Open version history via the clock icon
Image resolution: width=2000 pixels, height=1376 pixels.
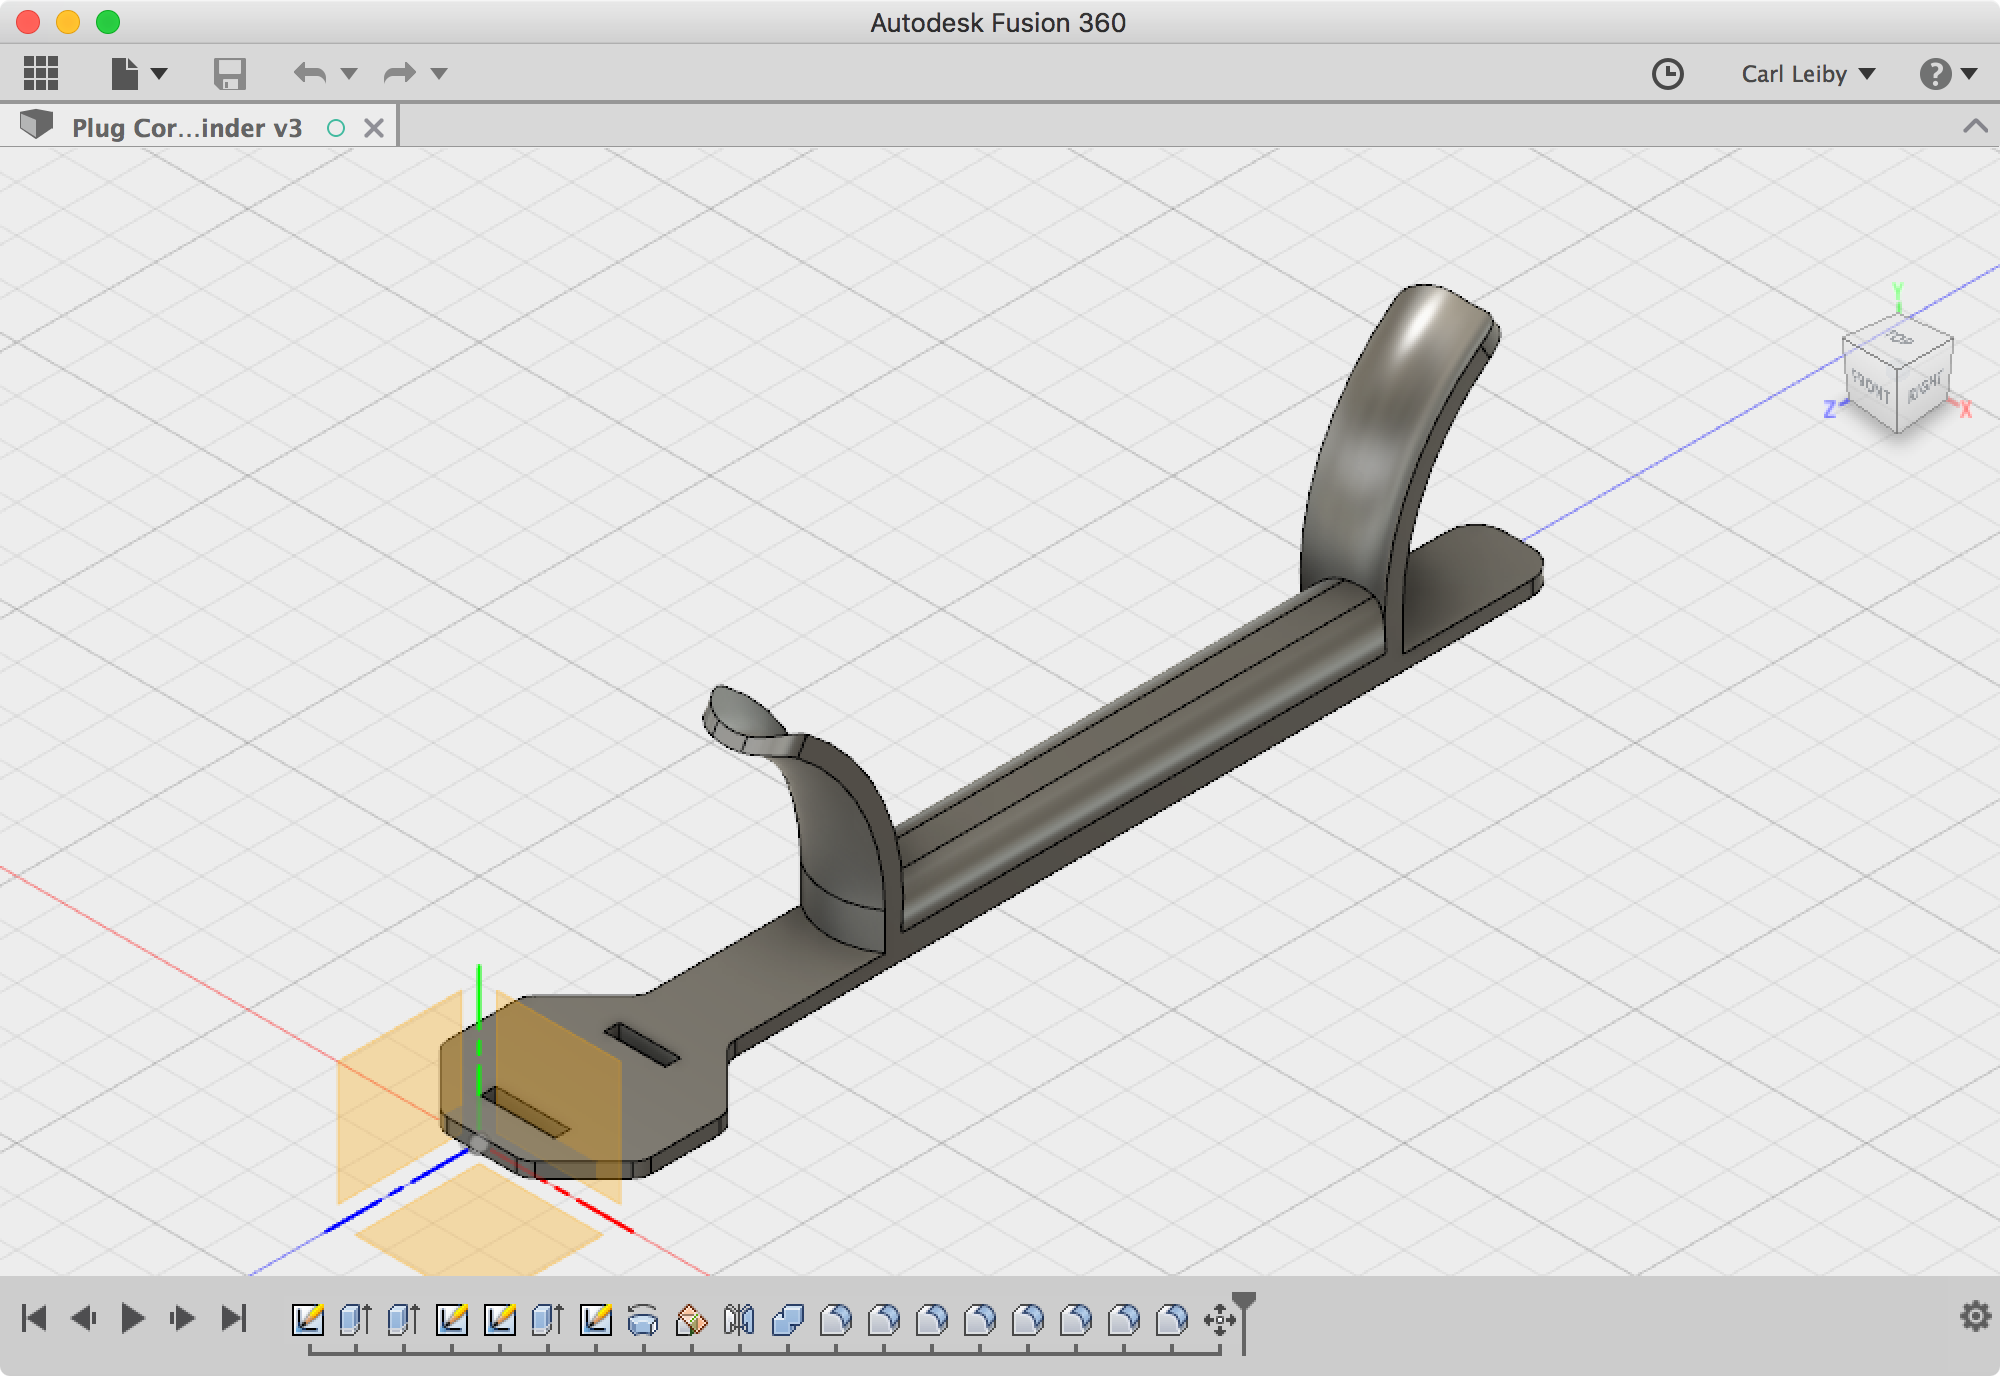[1667, 73]
